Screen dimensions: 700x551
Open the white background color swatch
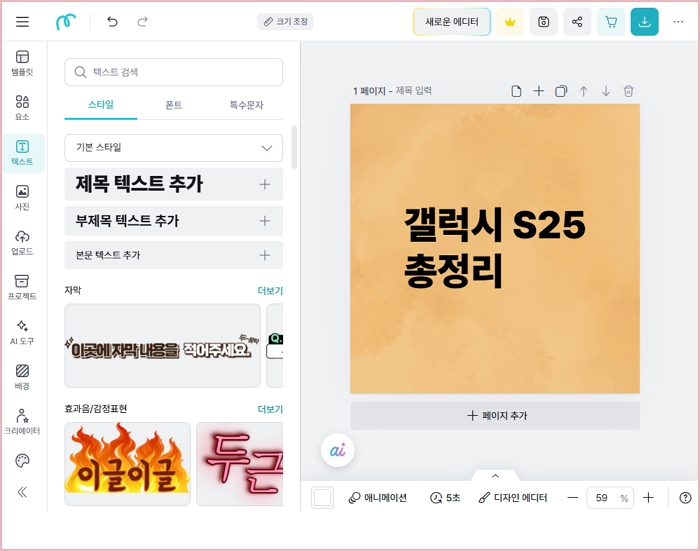click(322, 497)
